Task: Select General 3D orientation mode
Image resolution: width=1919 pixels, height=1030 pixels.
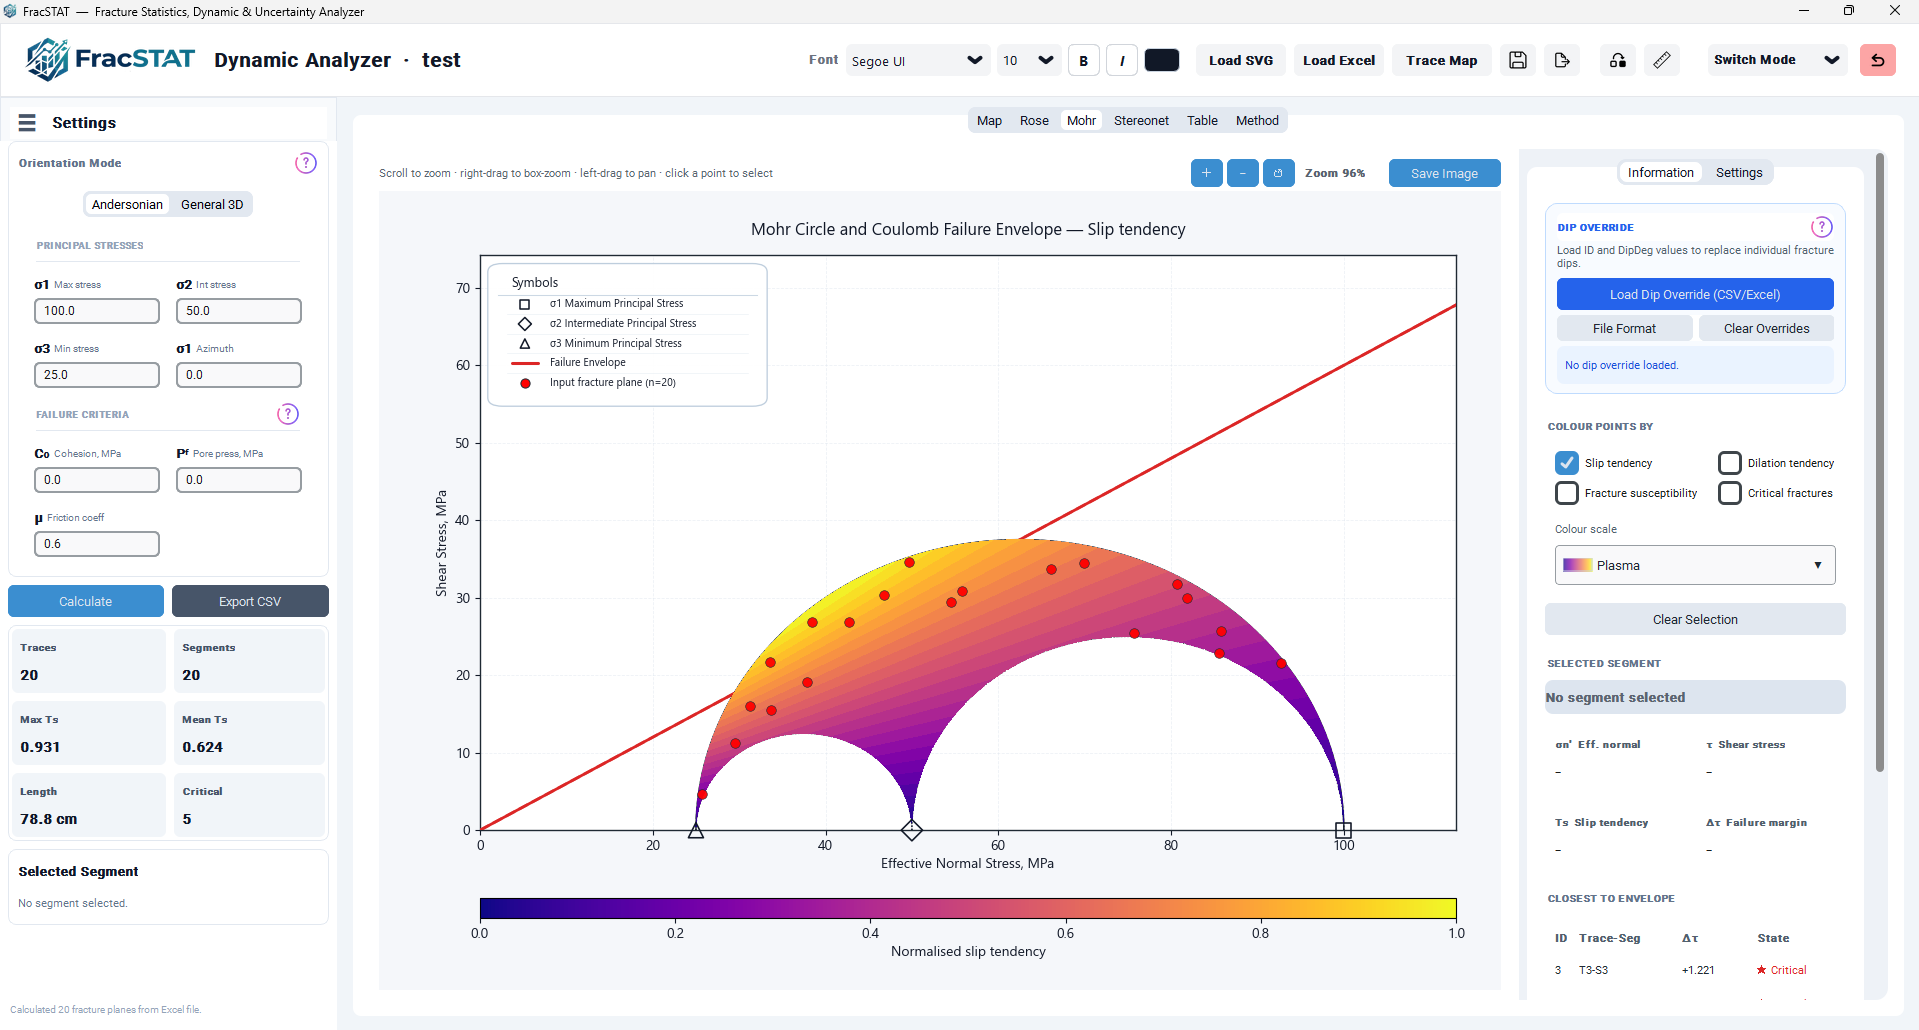Action: pyautogui.click(x=212, y=204)
